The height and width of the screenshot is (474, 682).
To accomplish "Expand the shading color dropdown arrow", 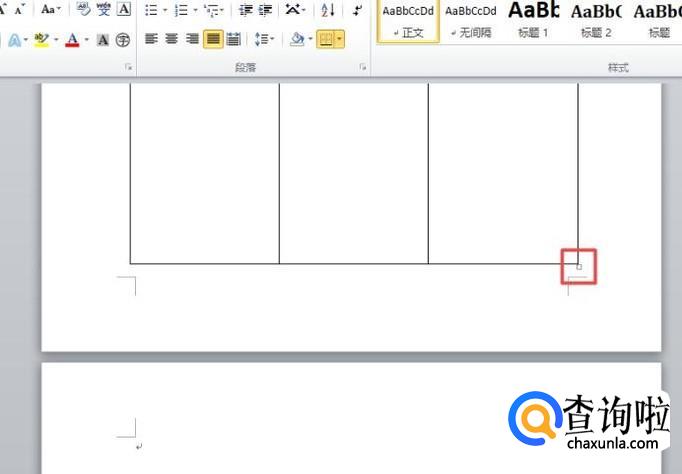I will click(311, 40).
